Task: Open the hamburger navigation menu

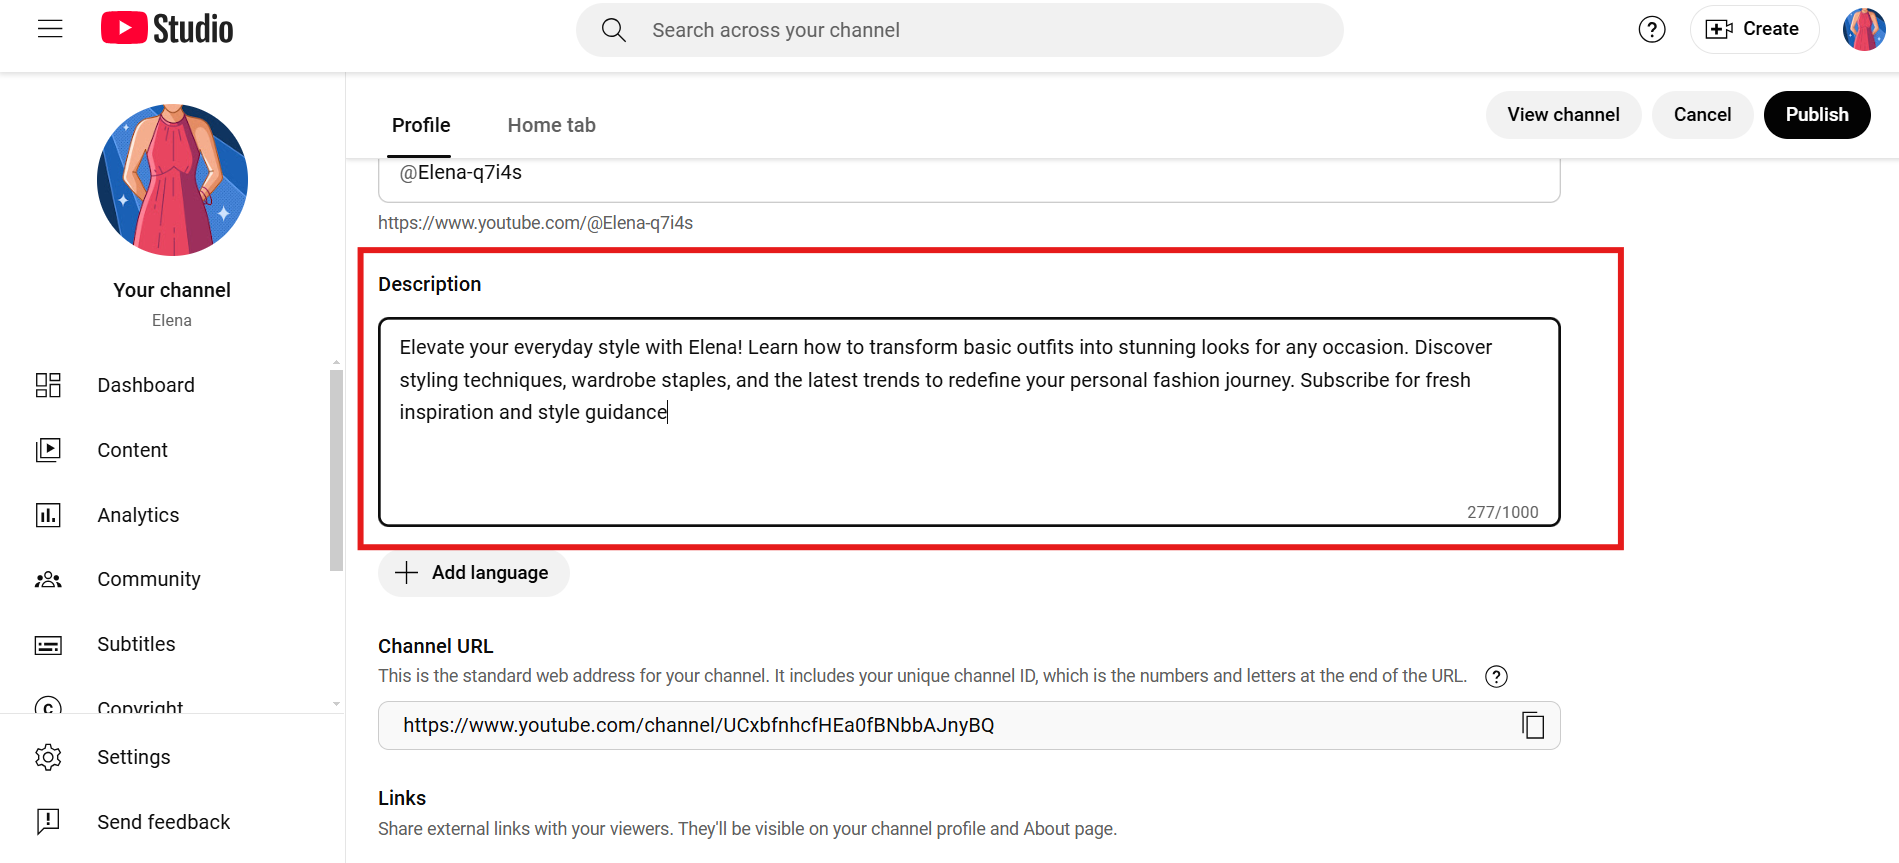Action: 50,29
